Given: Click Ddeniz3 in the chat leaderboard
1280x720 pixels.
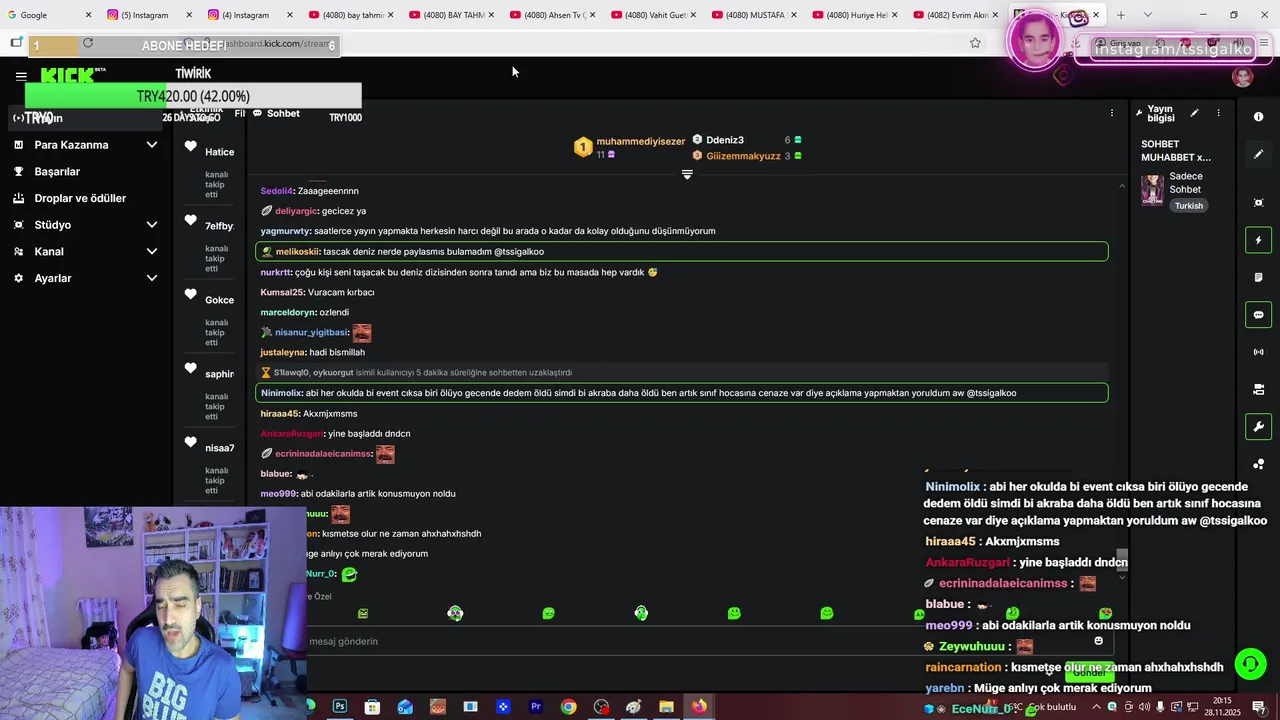Looking at the screenshot, I should point(725,140).
